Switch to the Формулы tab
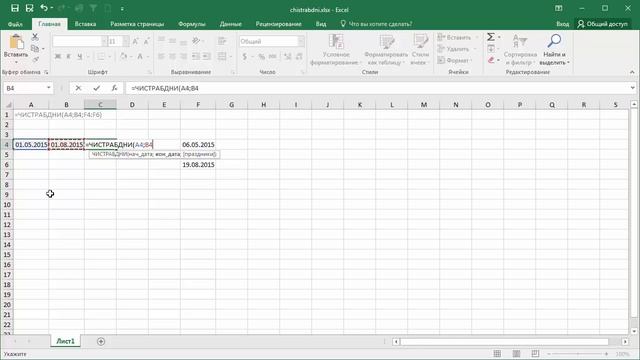The image size is (640, 360). 192,24
